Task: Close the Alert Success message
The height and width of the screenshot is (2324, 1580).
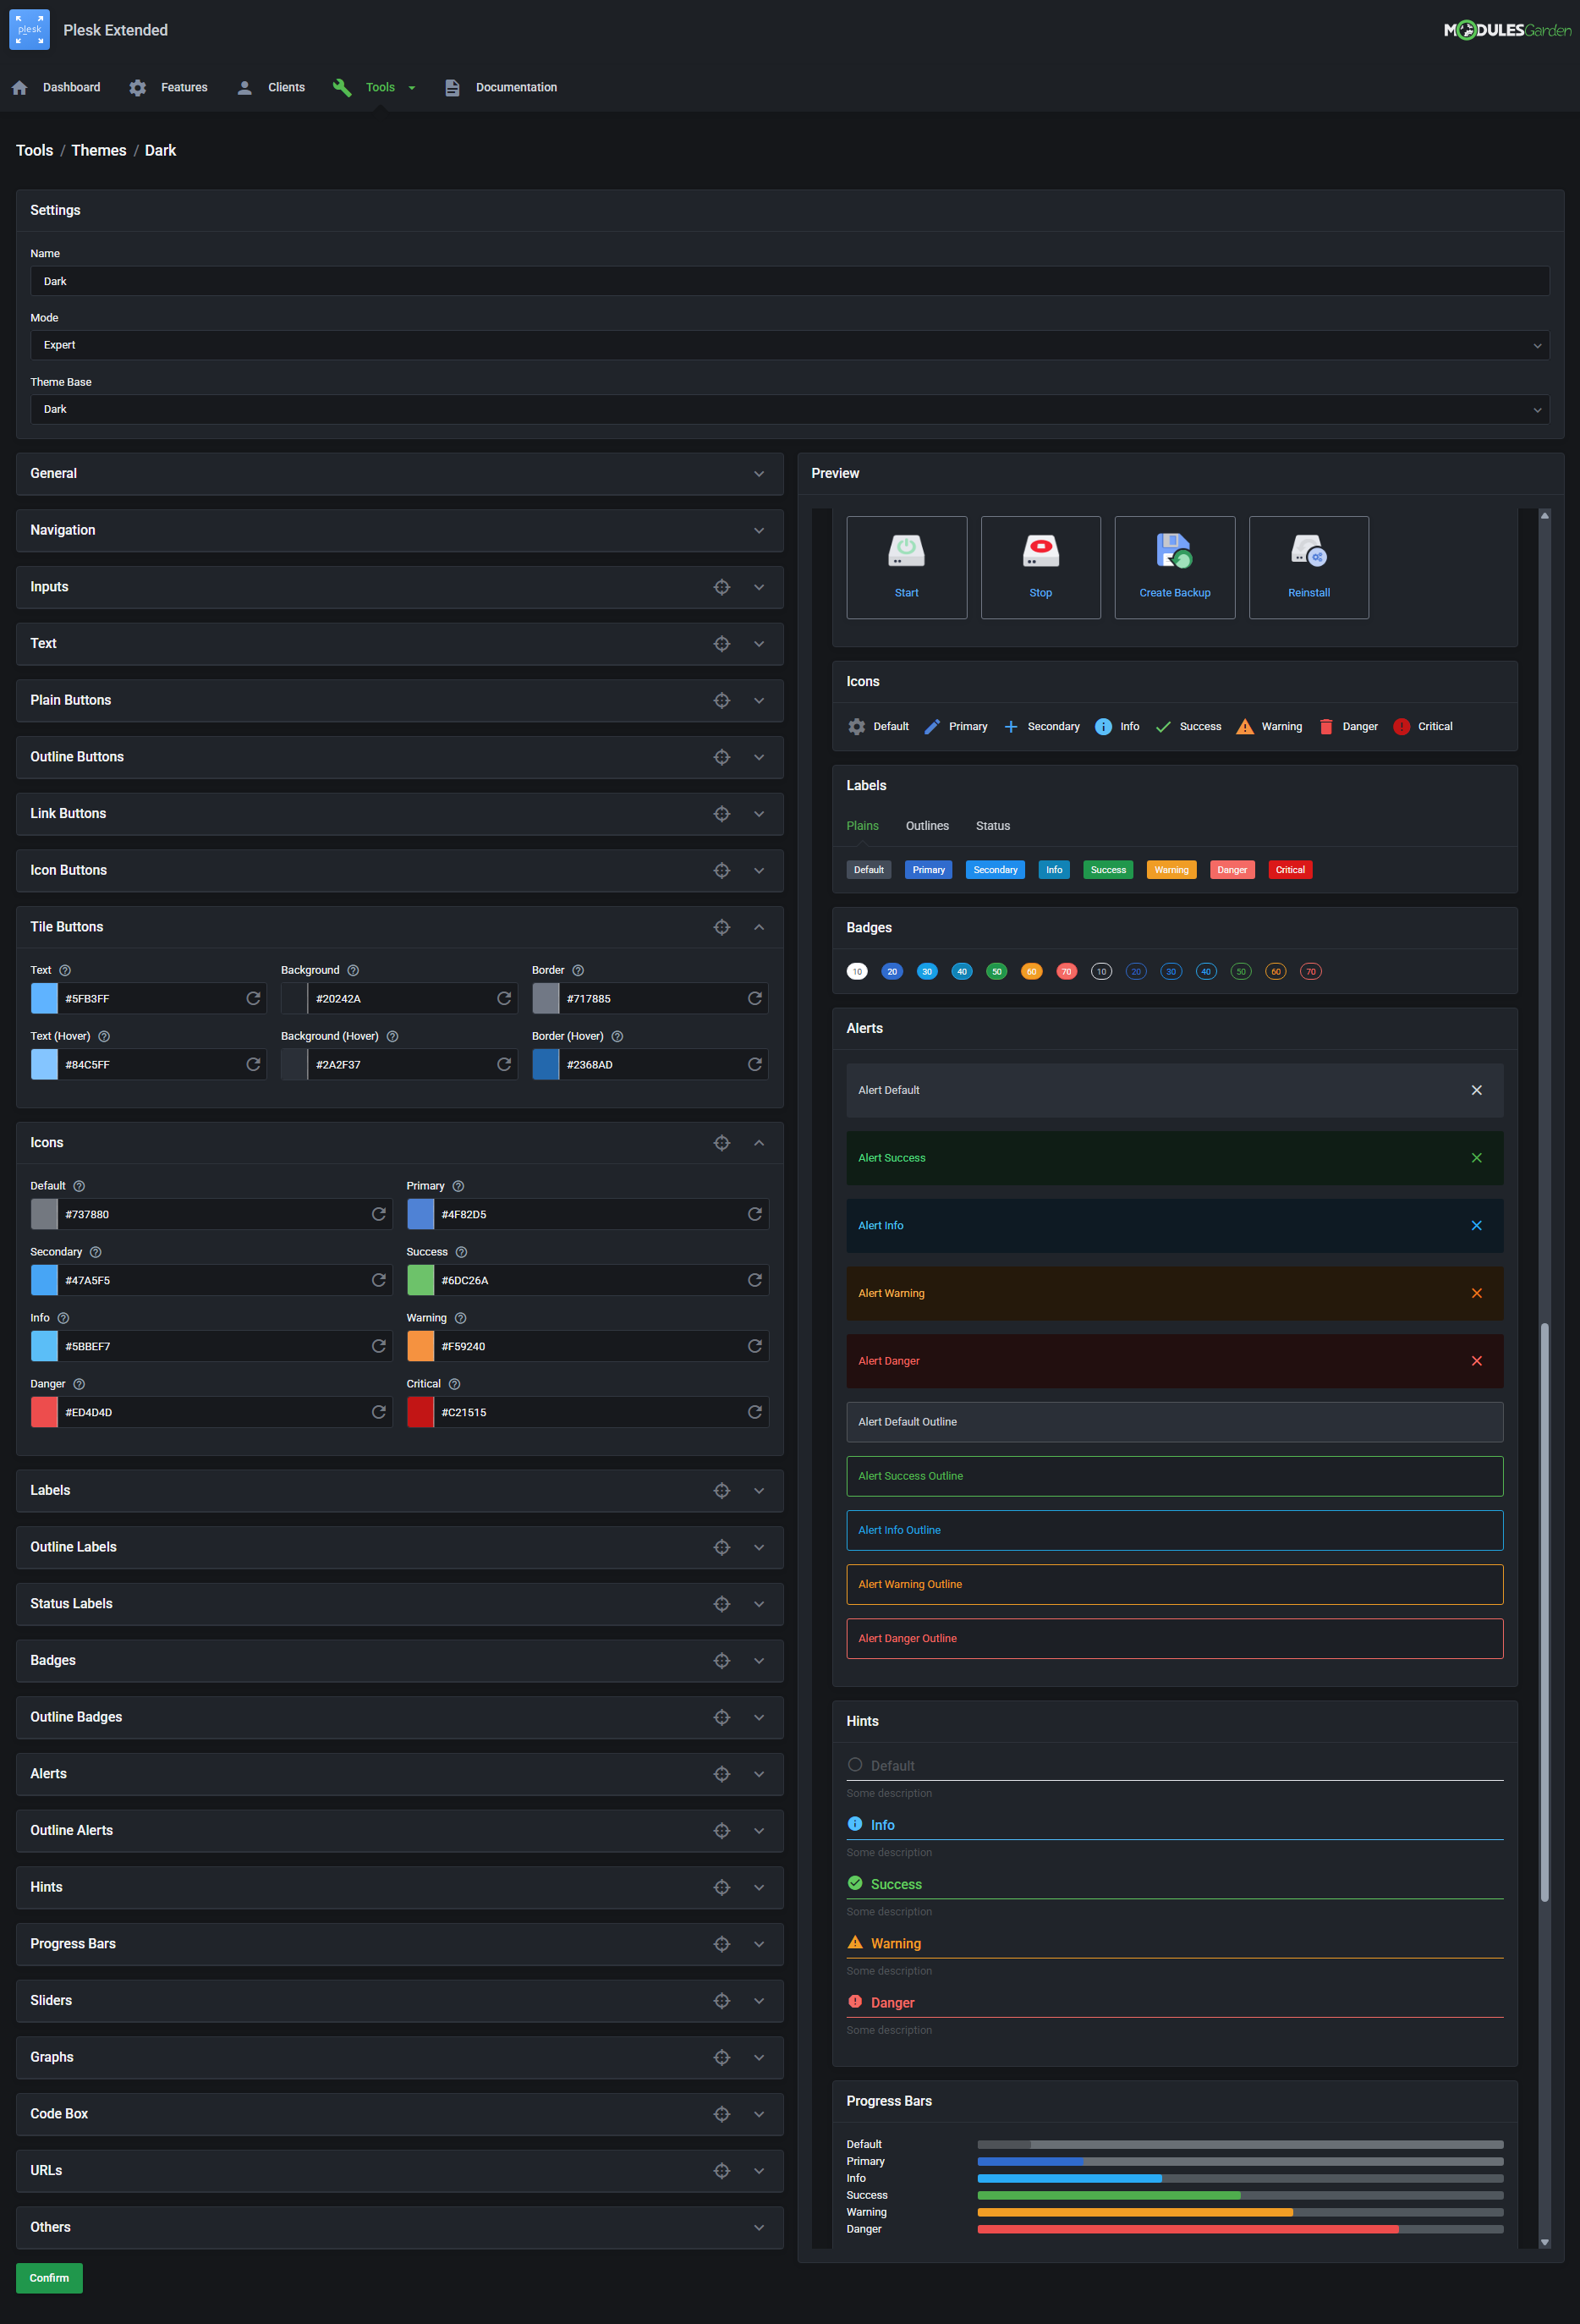Action: point(1477,1158)
